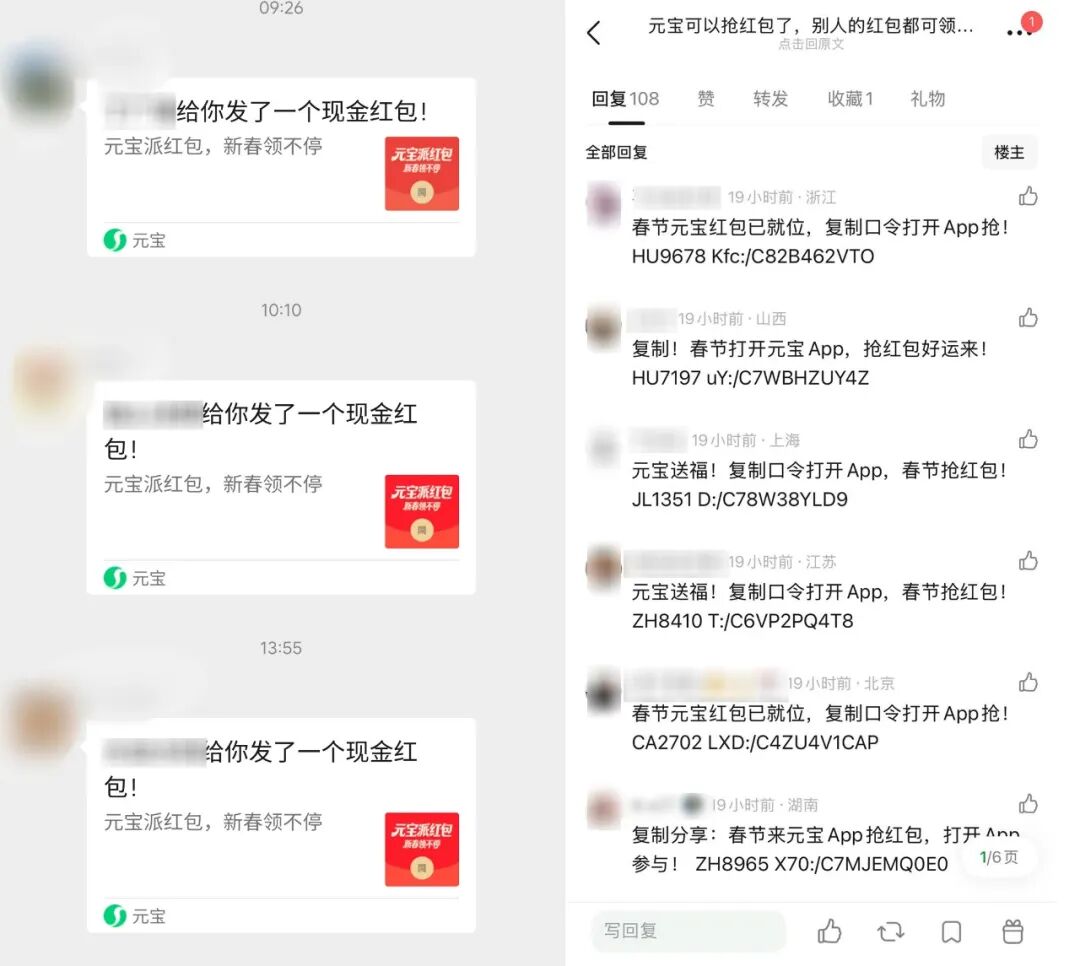1080x966 pixels.
Task: Toggle the 楼主 author-only filter
Action: pyautogui.click(x=1009, y=152)
